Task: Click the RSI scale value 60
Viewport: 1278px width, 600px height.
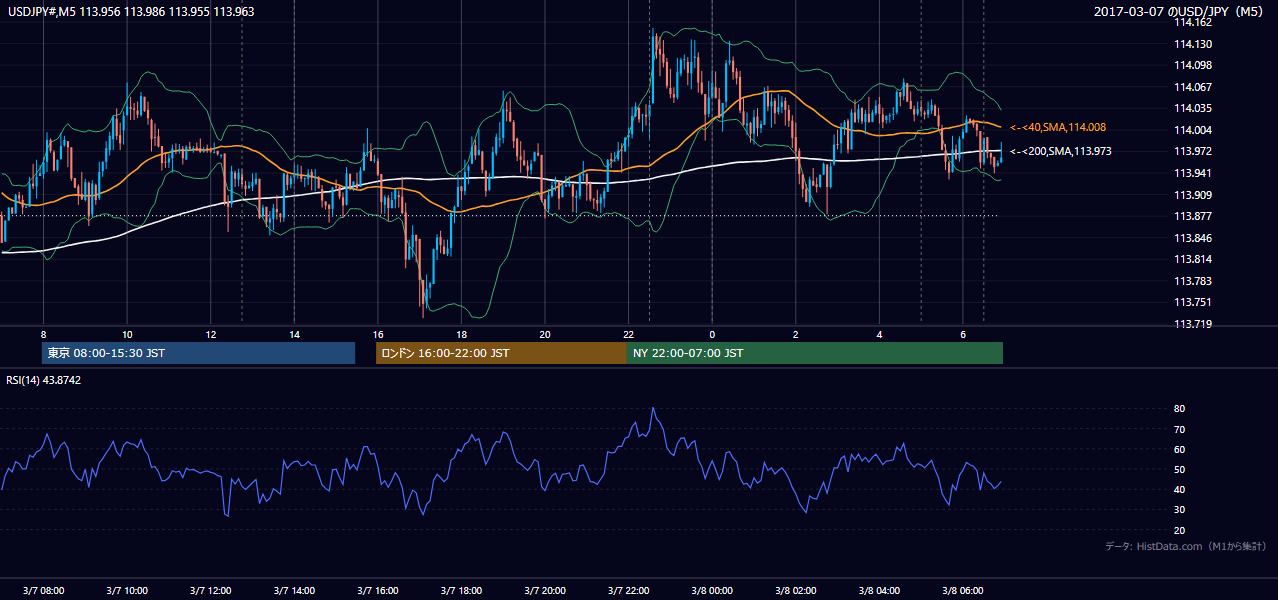Action: tap(1179, 449)
